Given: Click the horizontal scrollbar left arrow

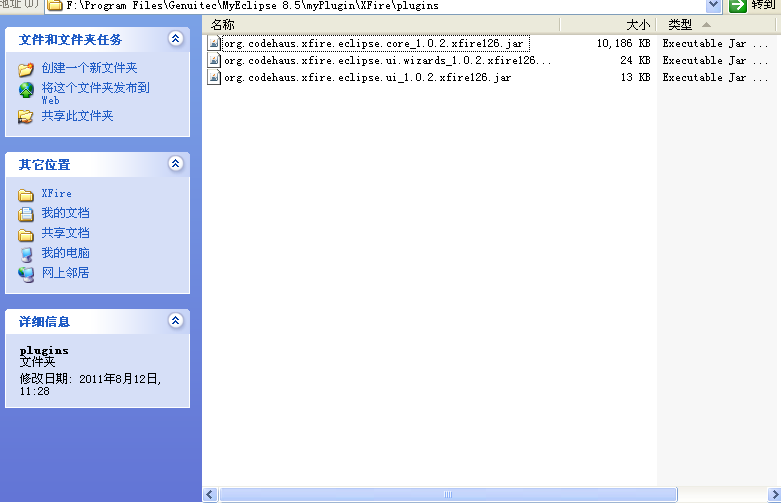Looking at the screenshot, I should point(210,495).
